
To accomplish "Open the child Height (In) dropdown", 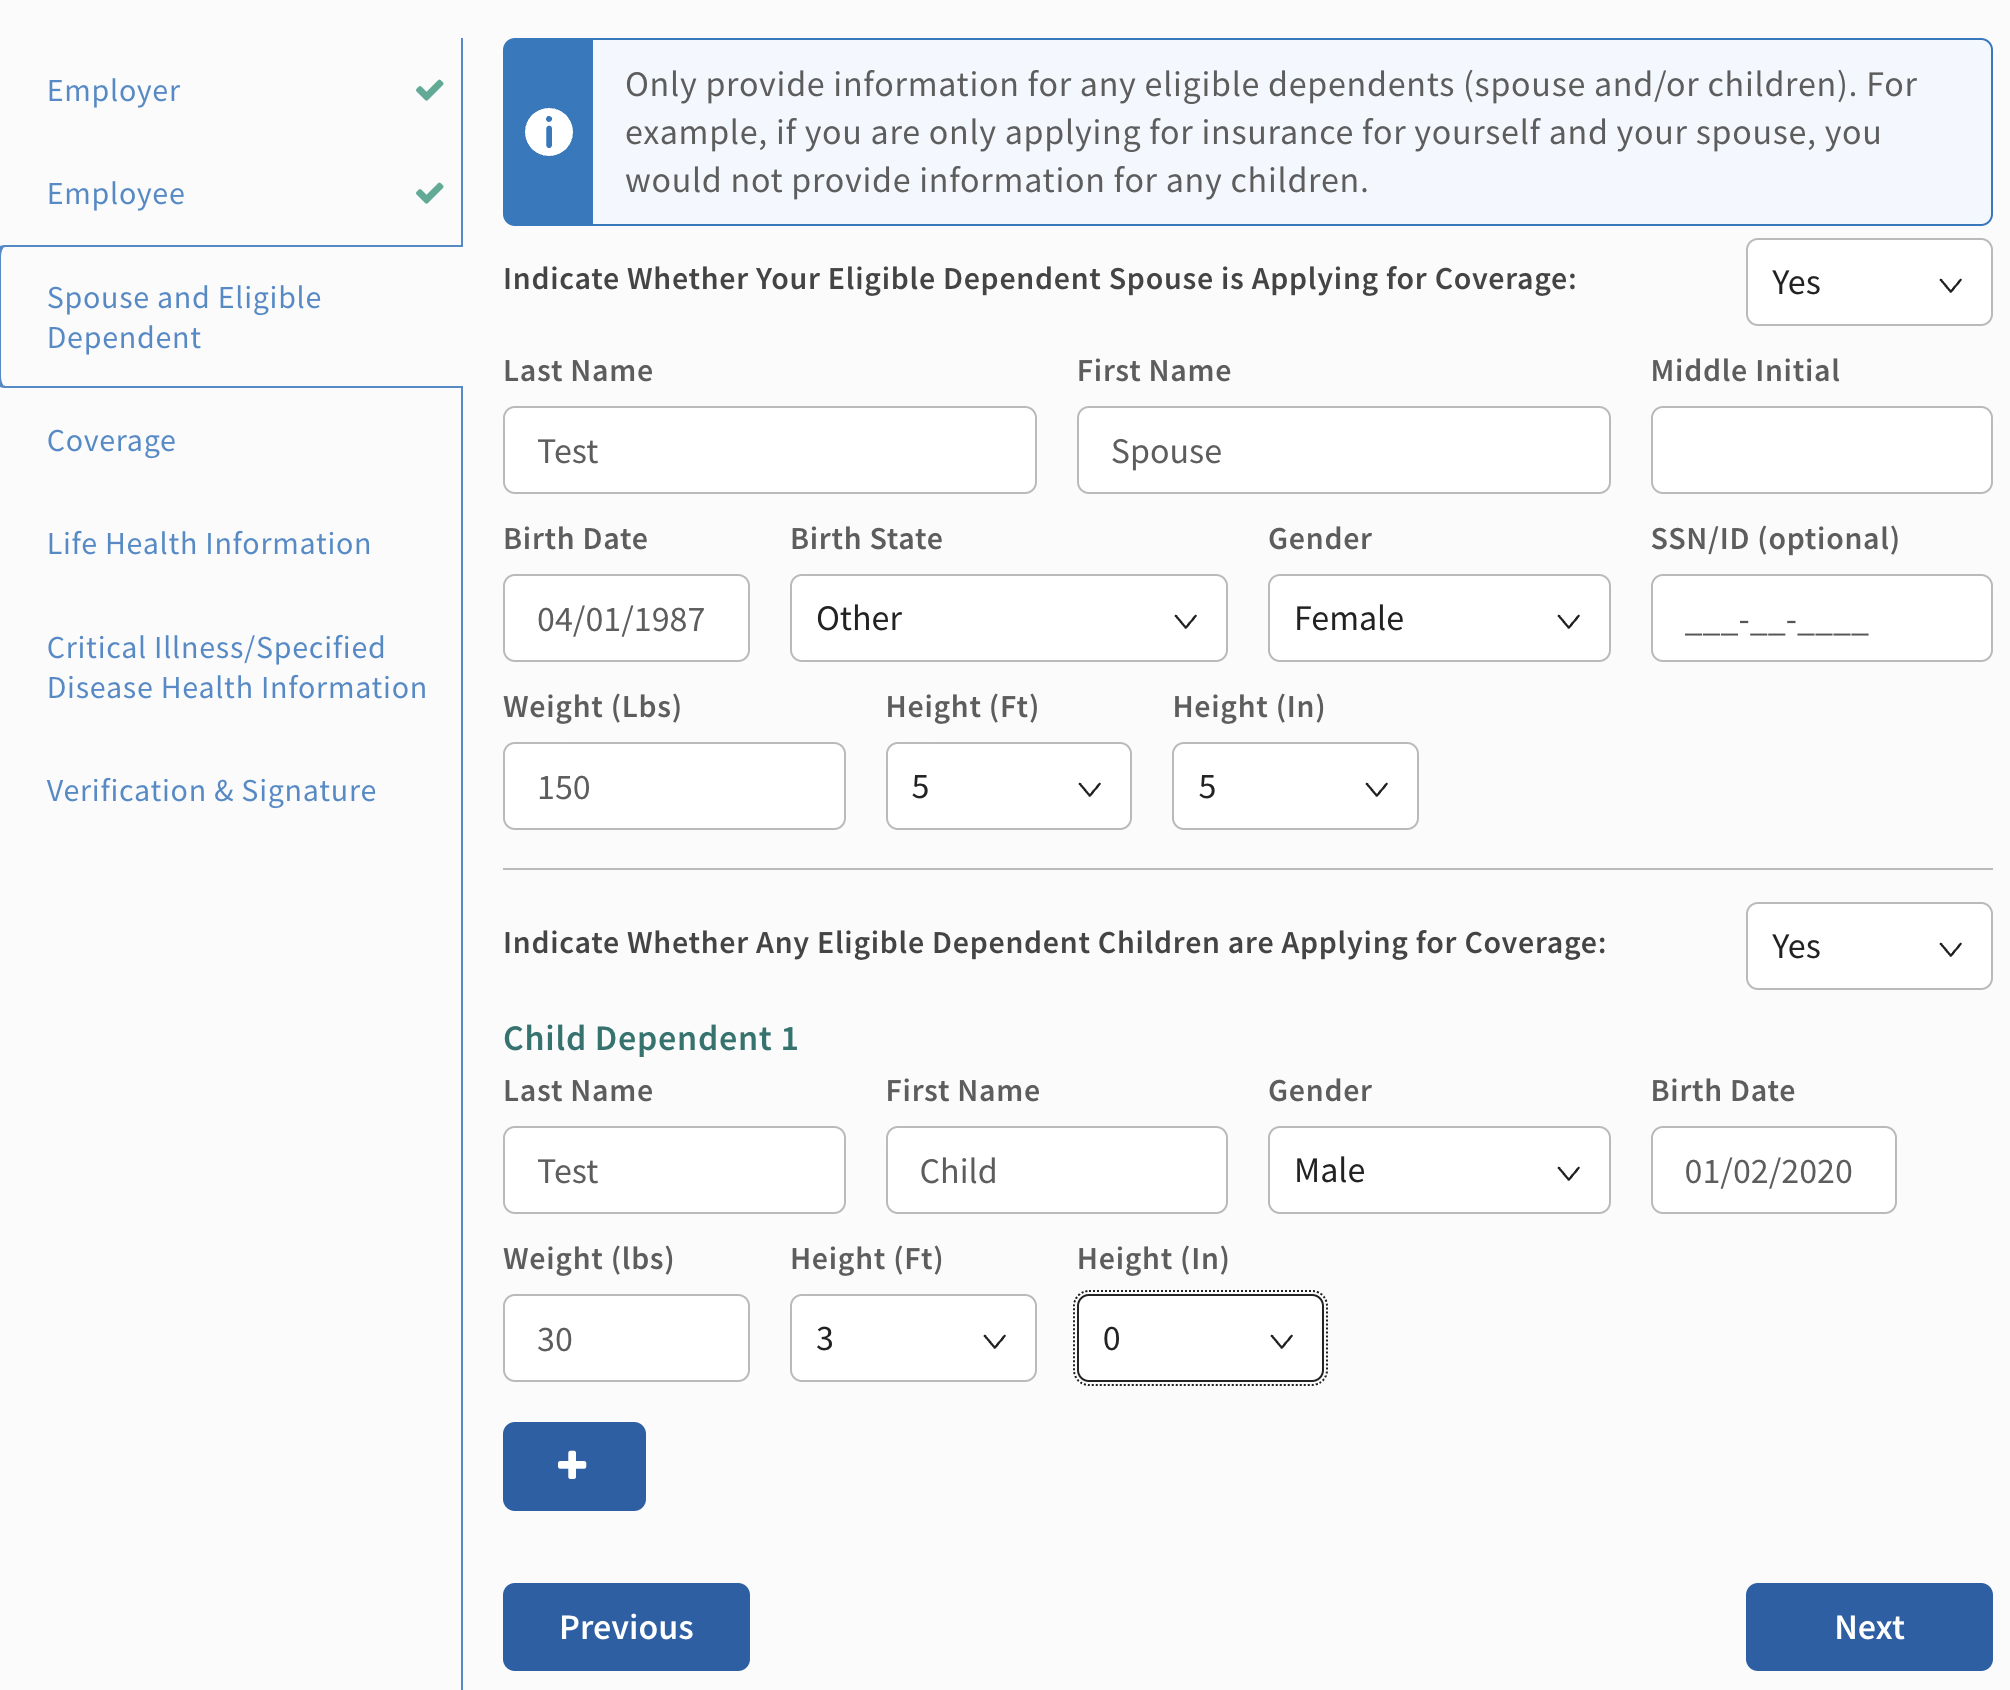I will [1199, 1338].
